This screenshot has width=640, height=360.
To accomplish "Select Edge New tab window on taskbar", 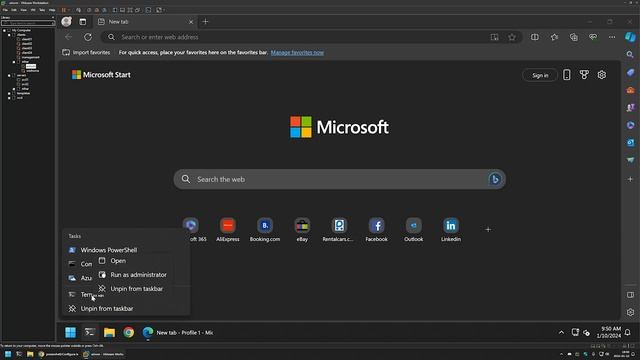I will [178, 333].
